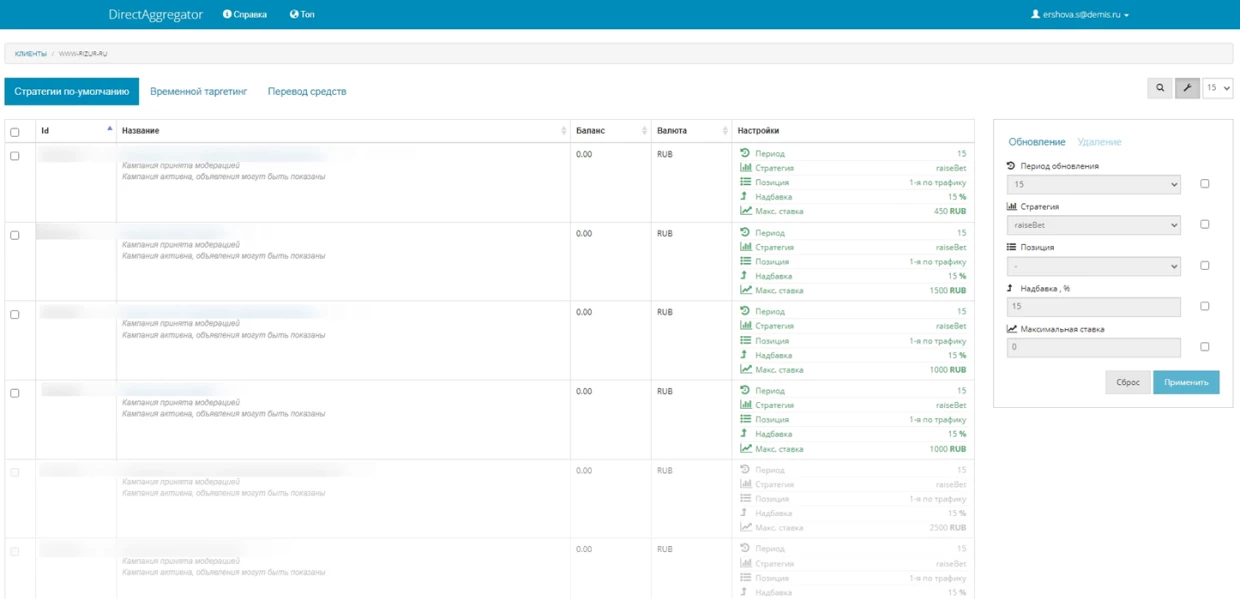Check the select-all checkbox in table header

pyautogui.click(x=15, y=132)
